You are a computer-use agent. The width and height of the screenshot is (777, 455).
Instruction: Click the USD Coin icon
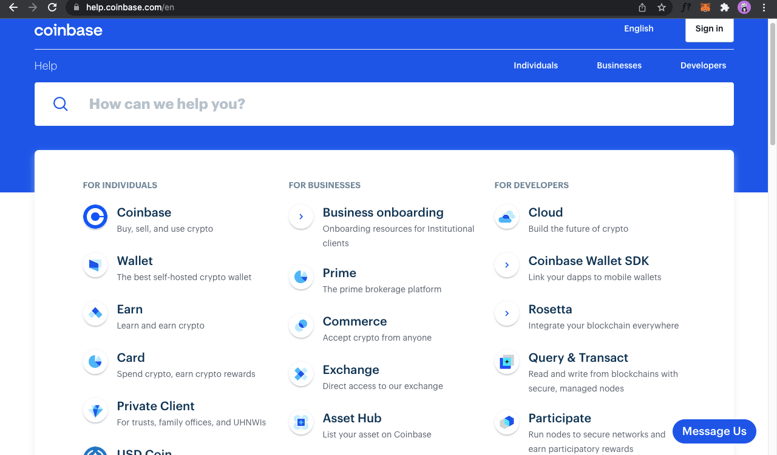[x=95, y=451]
